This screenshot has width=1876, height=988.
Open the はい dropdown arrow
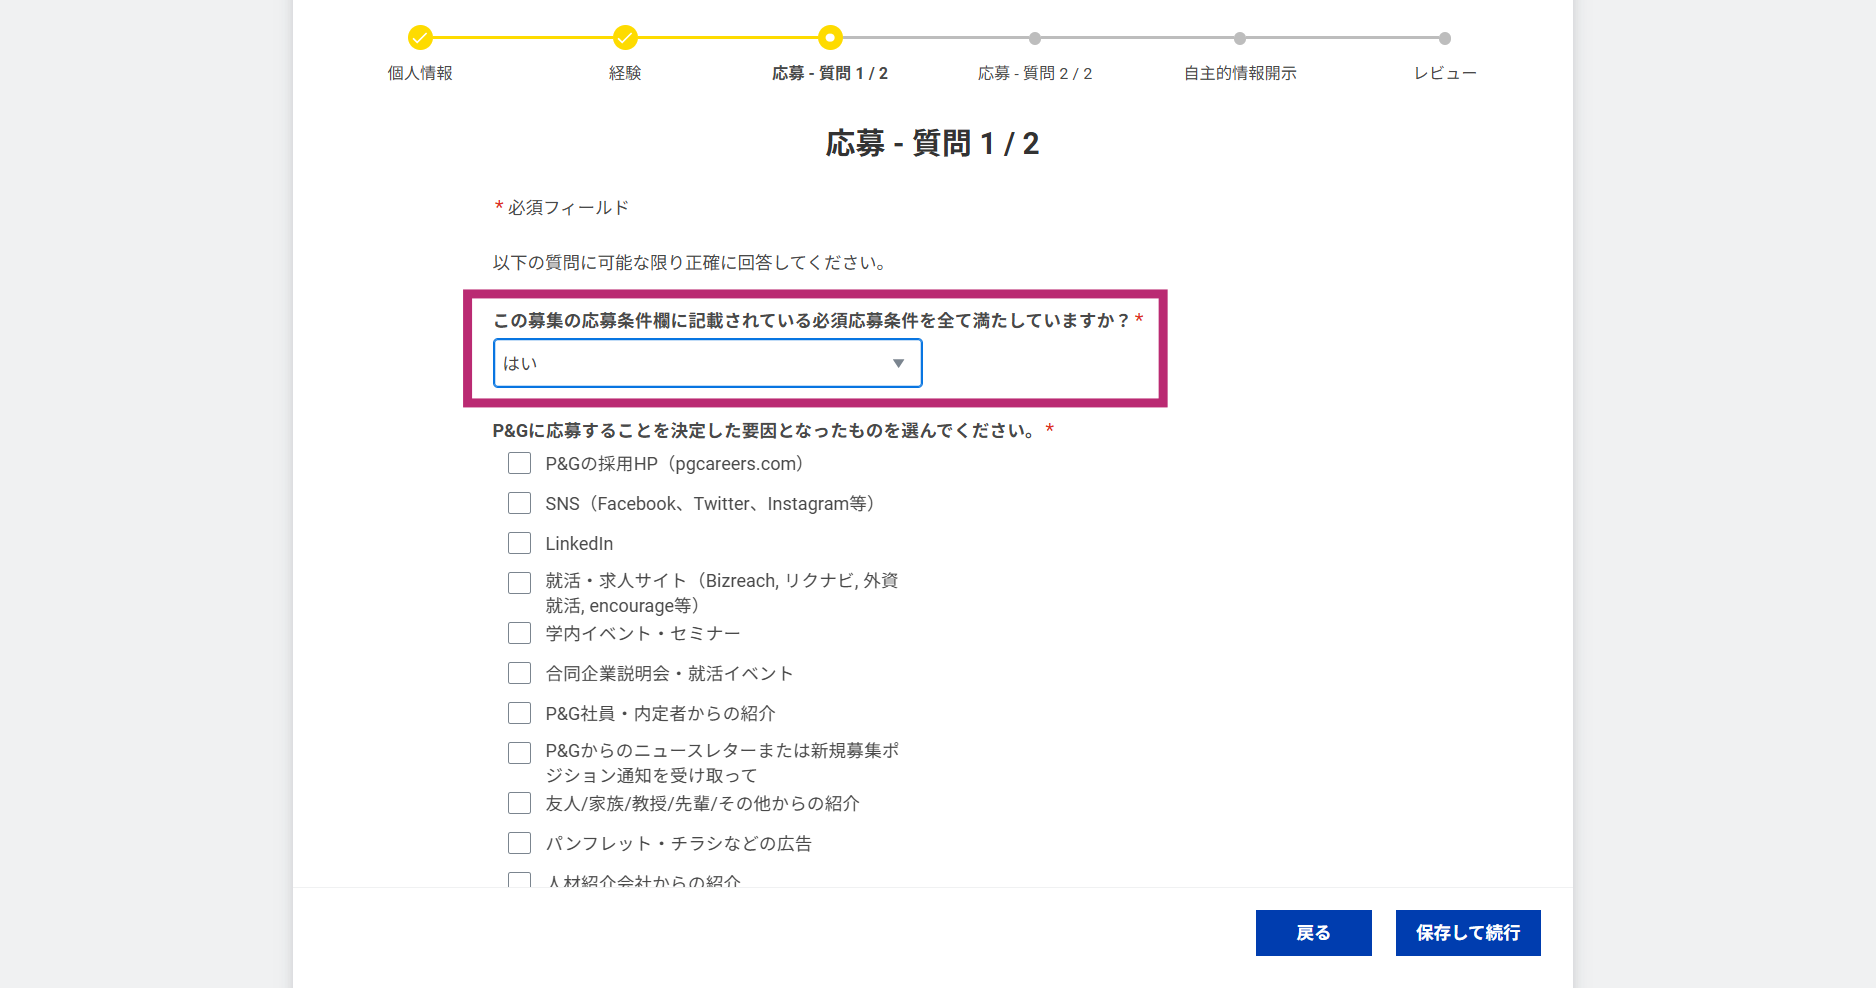click(x=898, y=363)
